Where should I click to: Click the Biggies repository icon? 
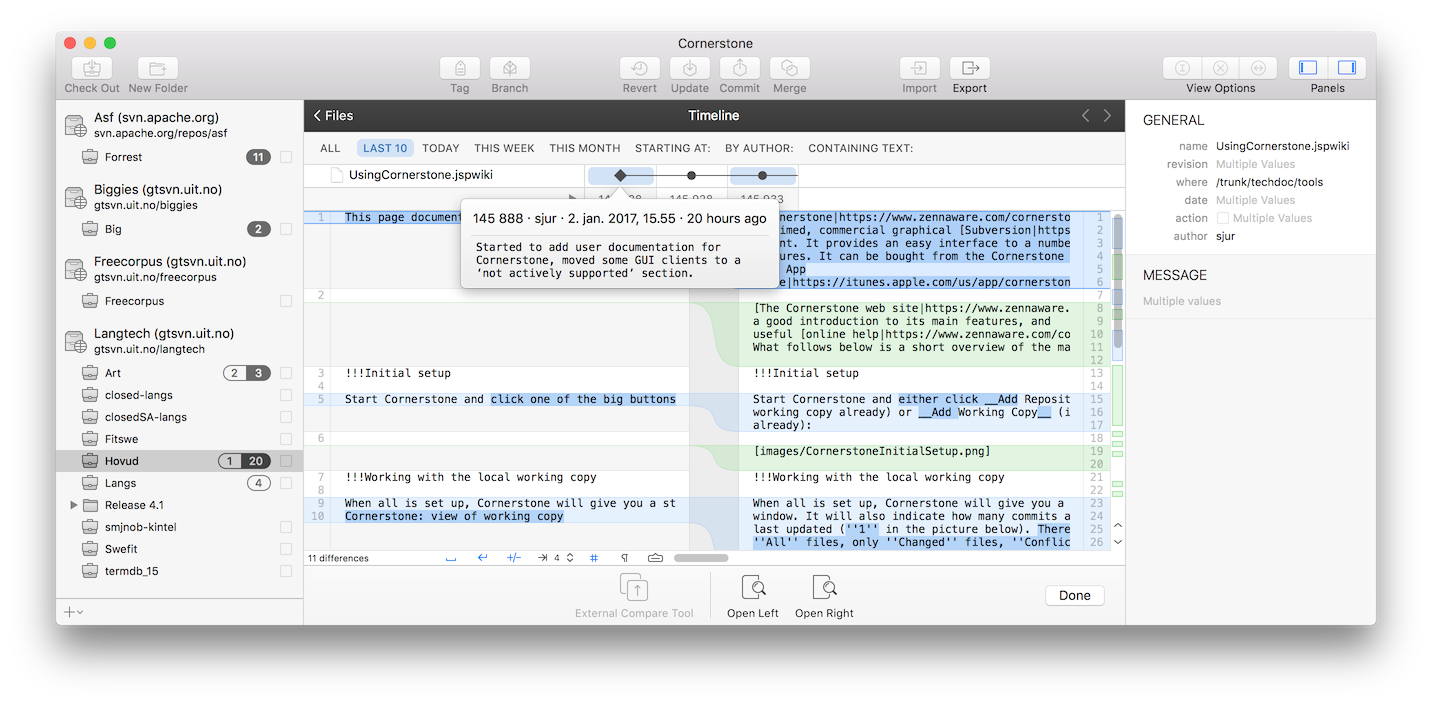click(76, 197)
